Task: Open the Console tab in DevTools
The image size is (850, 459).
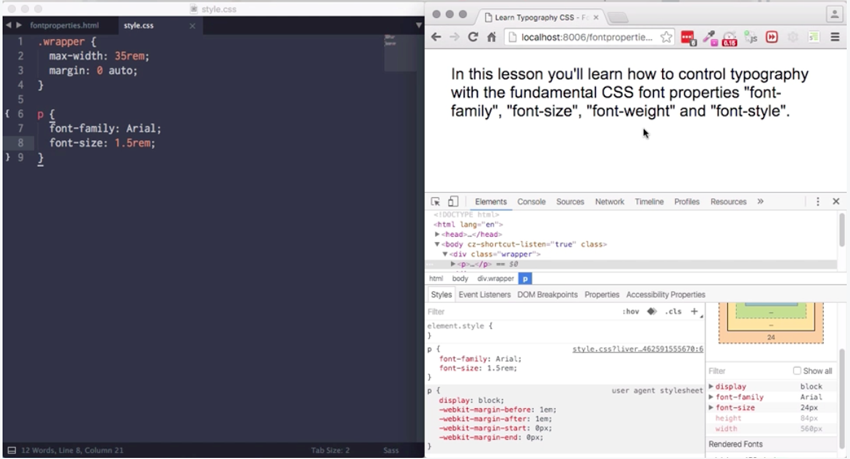Action: tap(531, 202)
